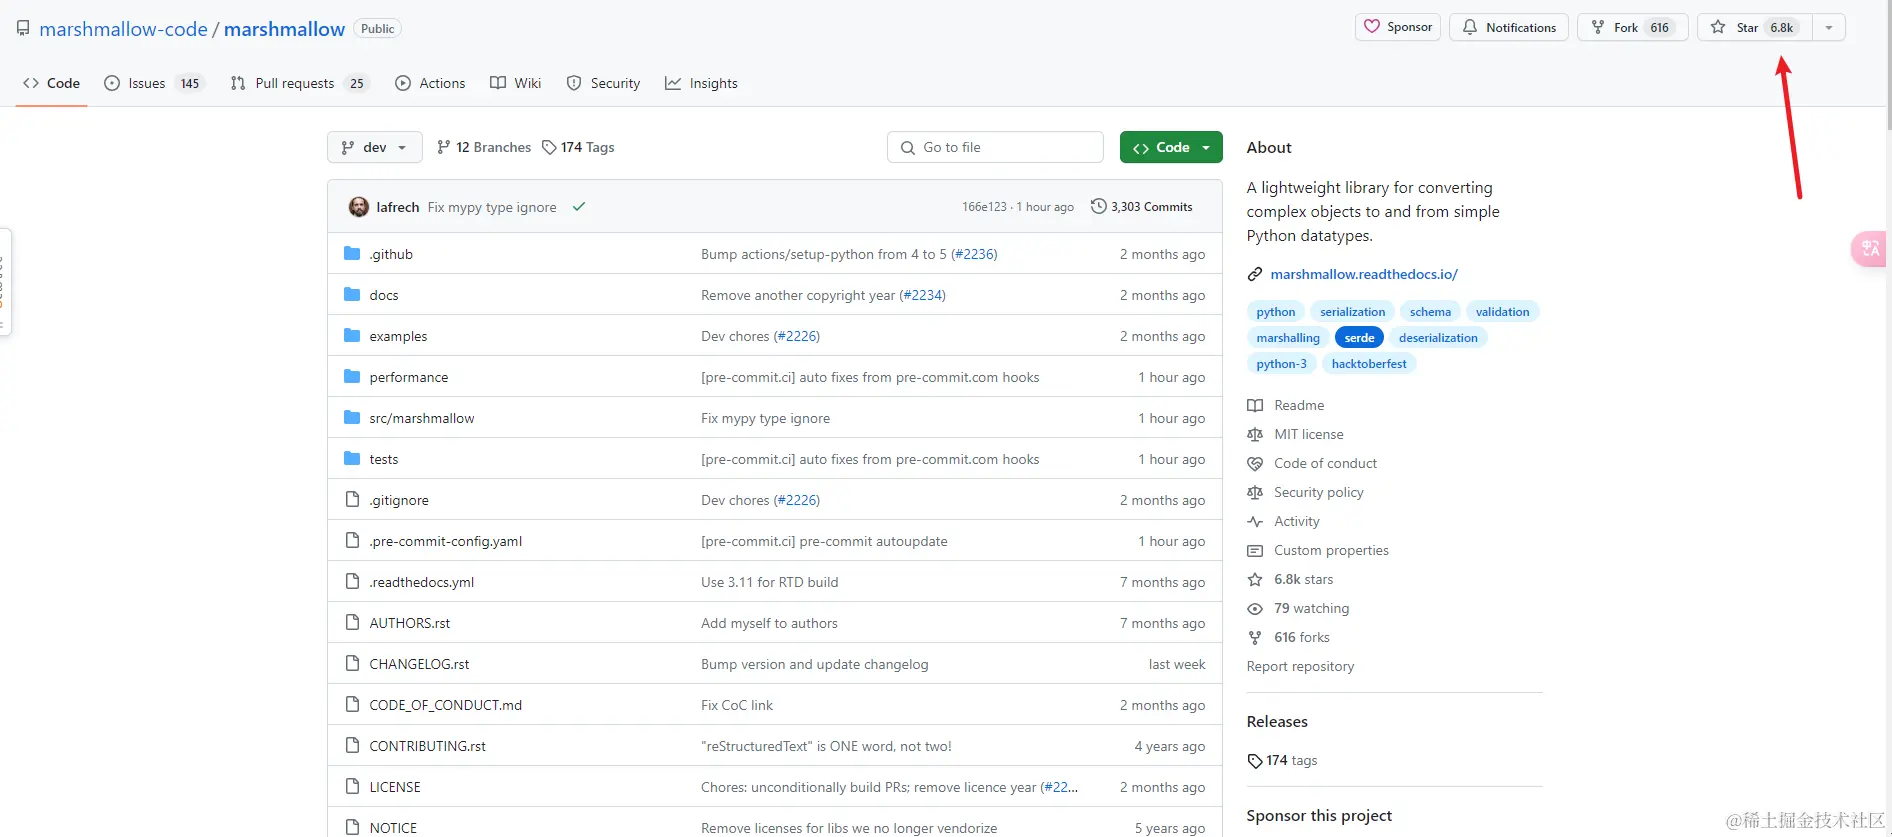The height and width of the screenshot is (837, 1892).
Task: Click the green commit status check mark
Action: pyautogui.click(x=578, y=207)
